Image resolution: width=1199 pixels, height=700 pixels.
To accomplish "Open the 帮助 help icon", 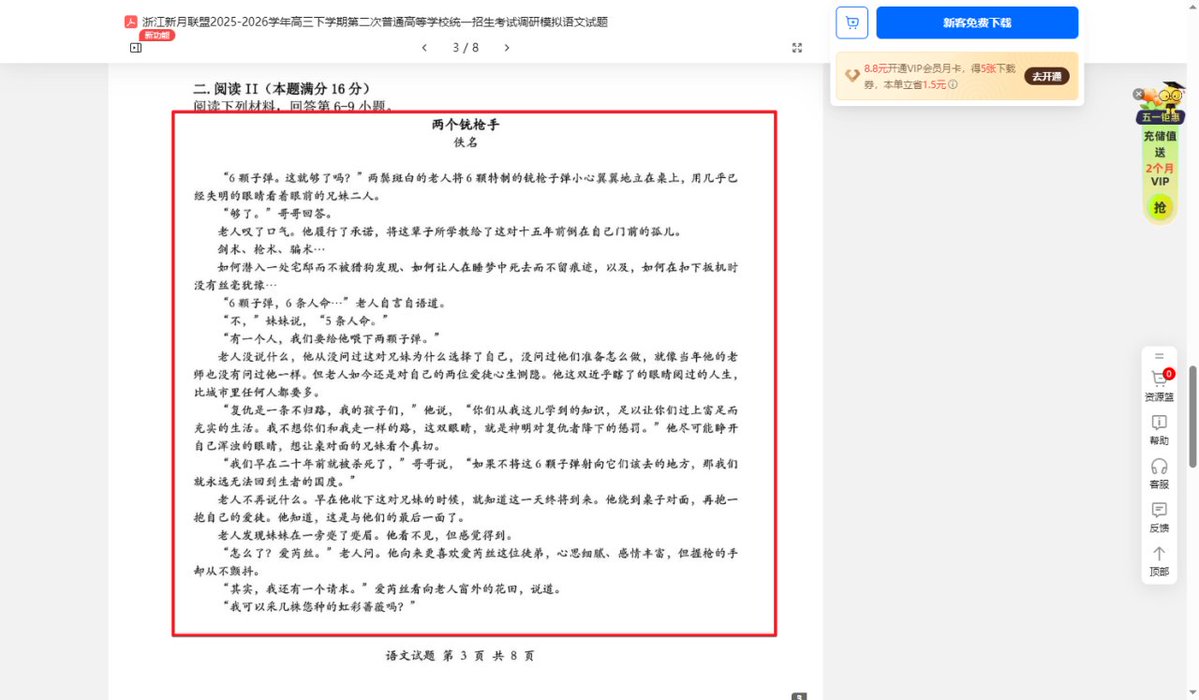I will [1159, 430].
